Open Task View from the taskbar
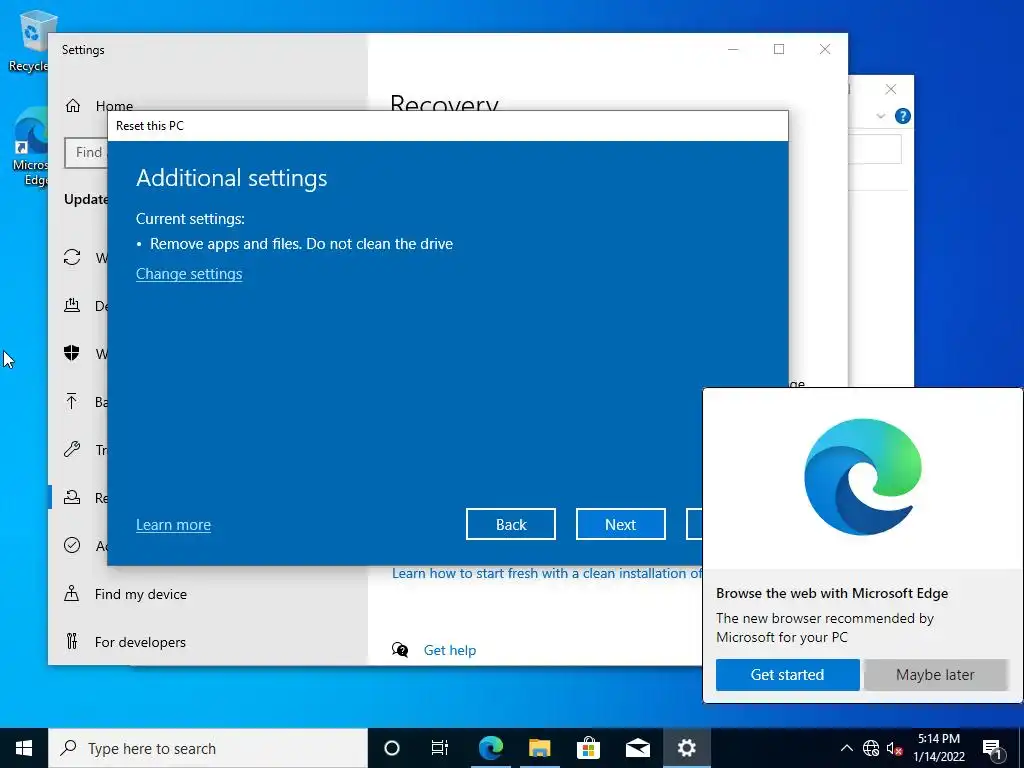The width and height of the screenshot is (1024, 768). tap(440, 748)
